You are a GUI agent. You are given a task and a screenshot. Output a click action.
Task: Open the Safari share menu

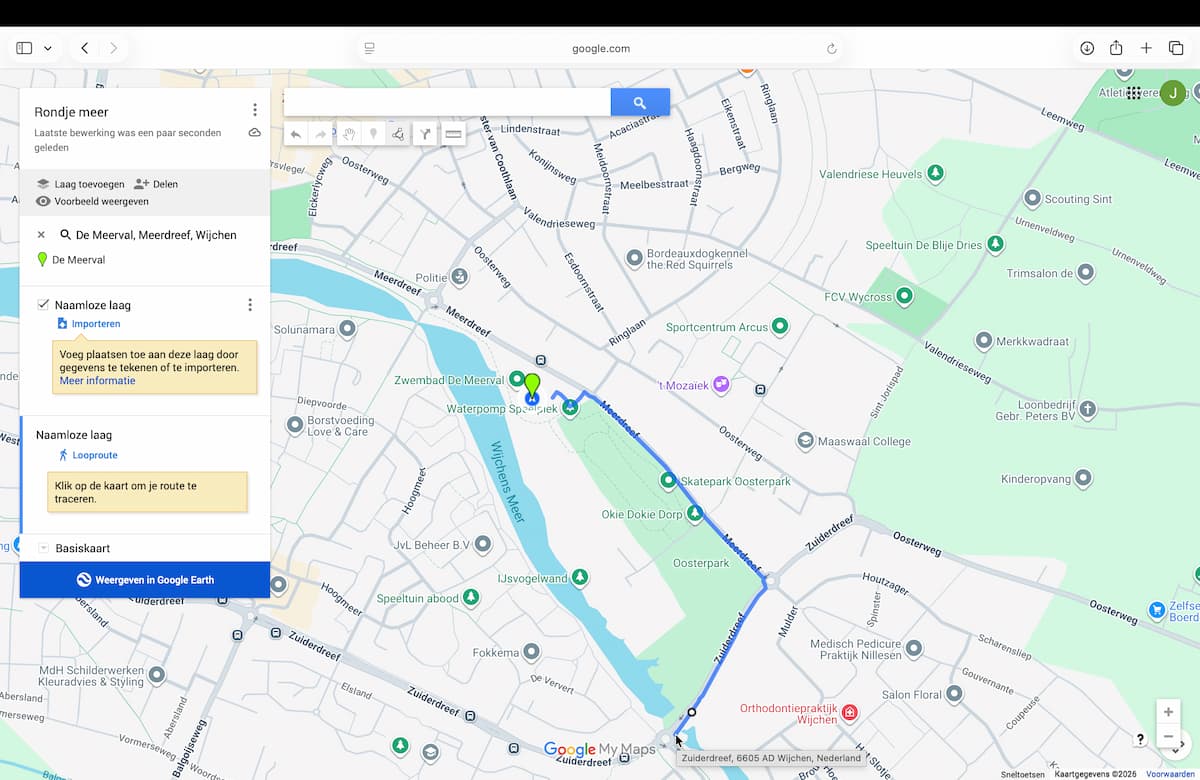pyautogui.click(x=1116, y=48)
